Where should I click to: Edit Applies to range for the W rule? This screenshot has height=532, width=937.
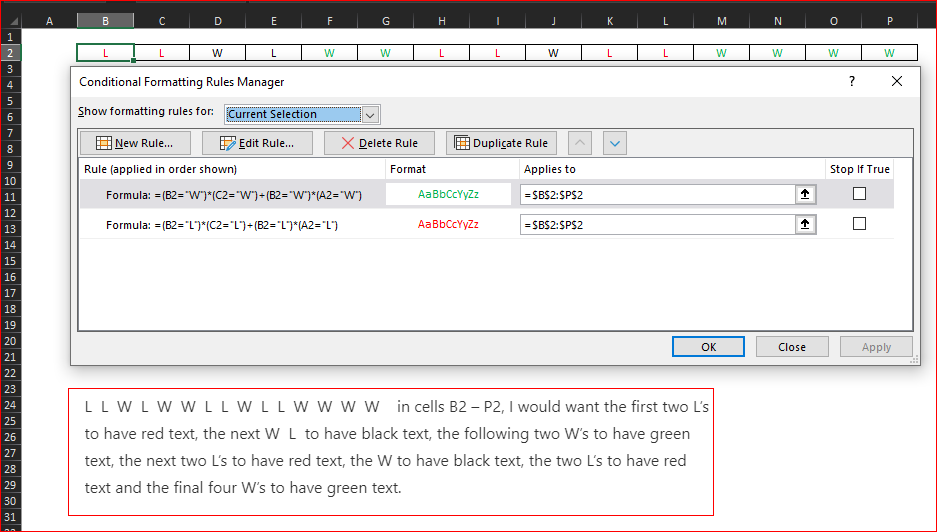click(x=657, y=195)
